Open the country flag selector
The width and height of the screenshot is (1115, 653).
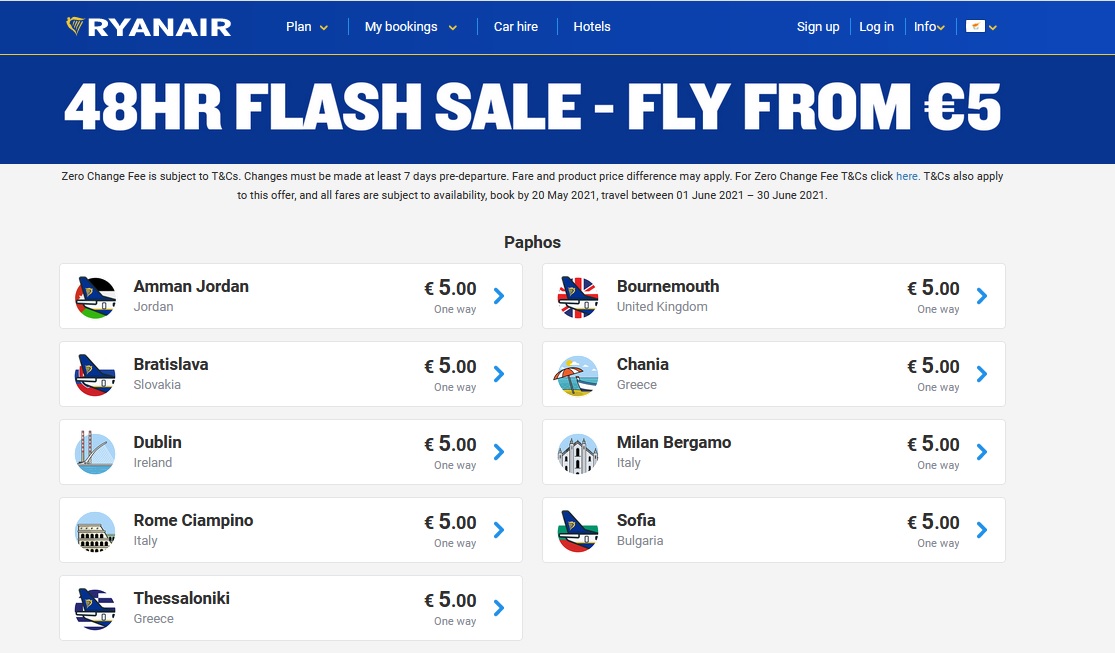pyautogui.click(x=981, y=27)
